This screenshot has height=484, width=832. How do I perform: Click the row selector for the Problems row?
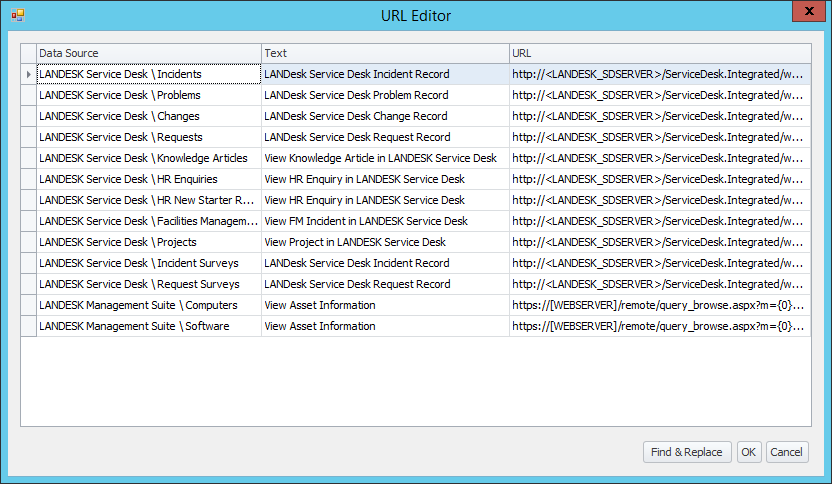point(29,95)
